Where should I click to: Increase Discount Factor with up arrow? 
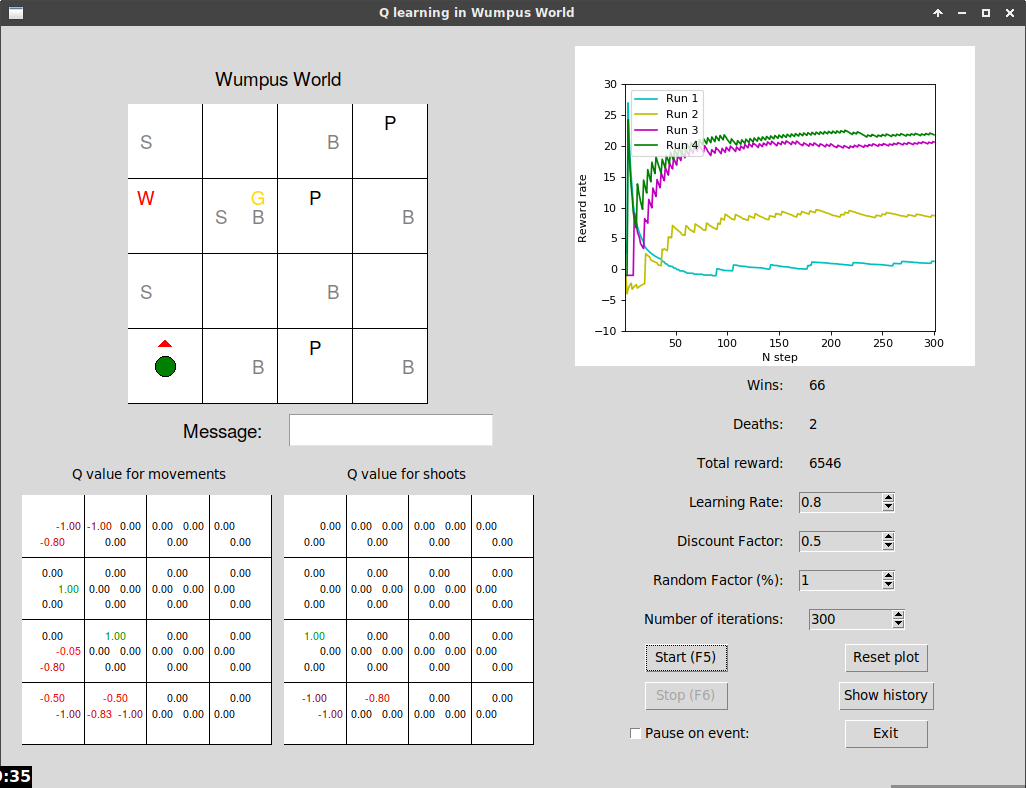tap(888, 537)
